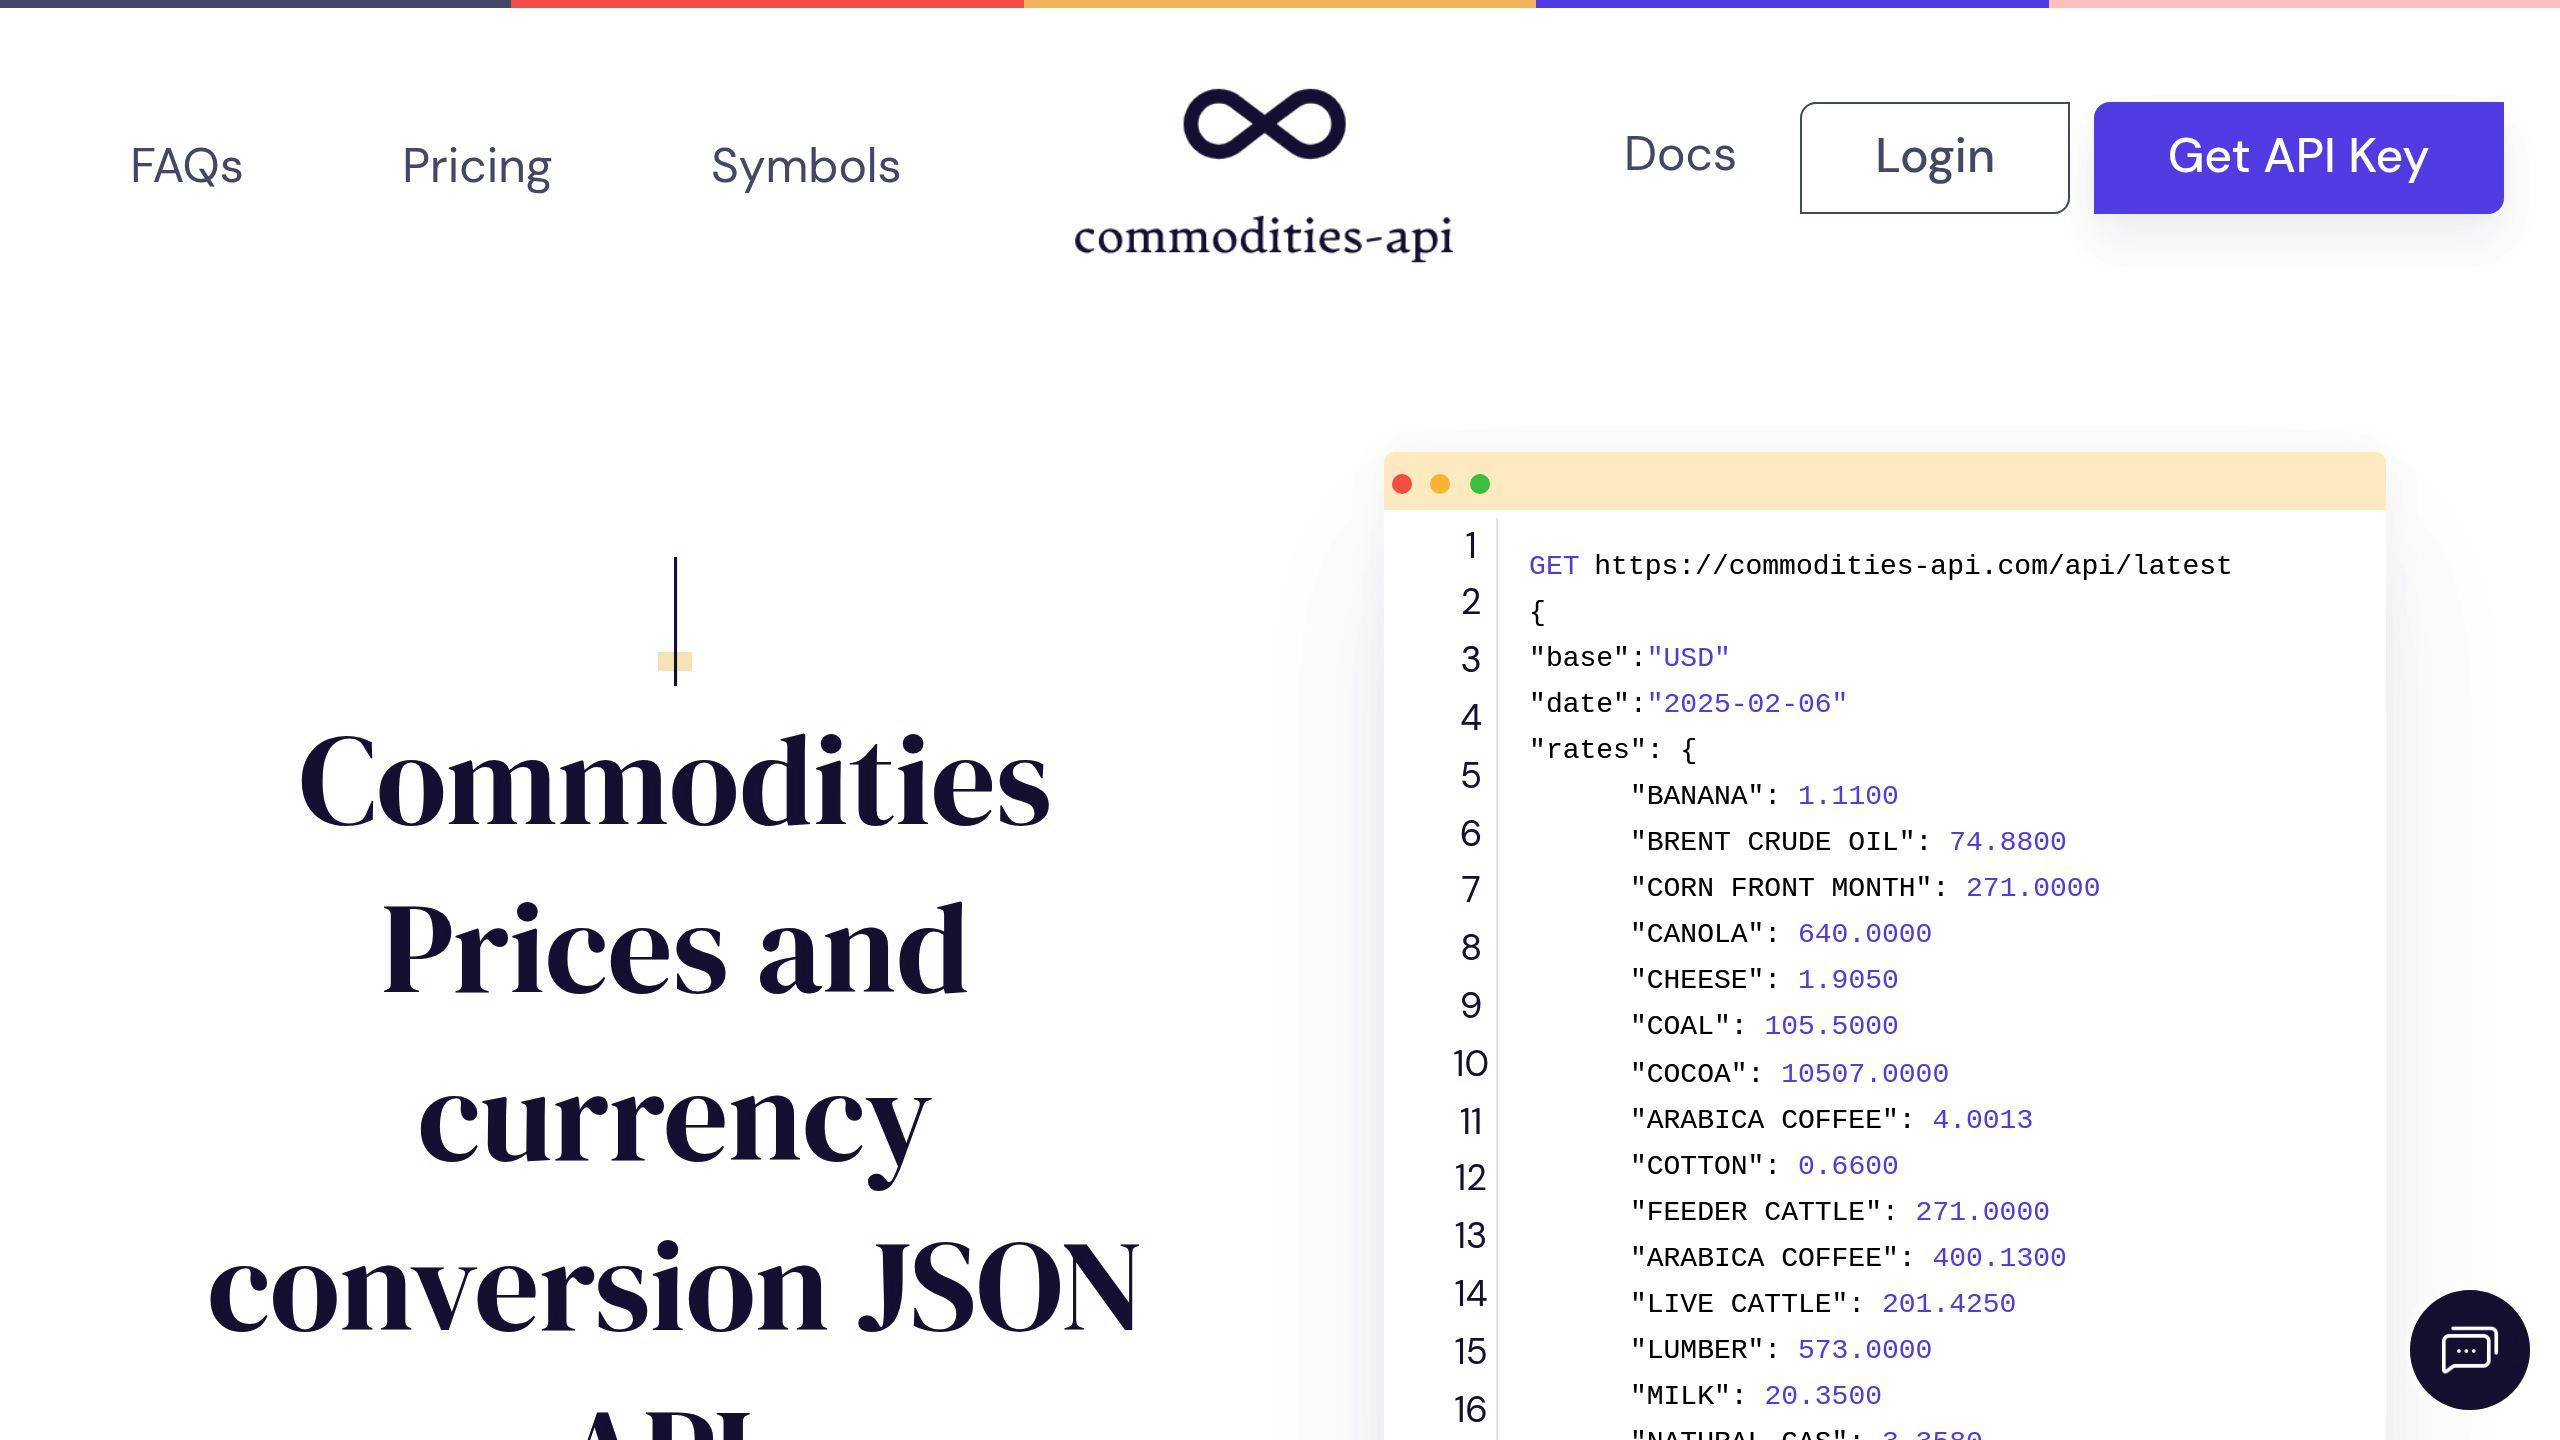Click the COTTON 0.6600 line
Viewport: 2560px width, 1440px height.
1764,1166
